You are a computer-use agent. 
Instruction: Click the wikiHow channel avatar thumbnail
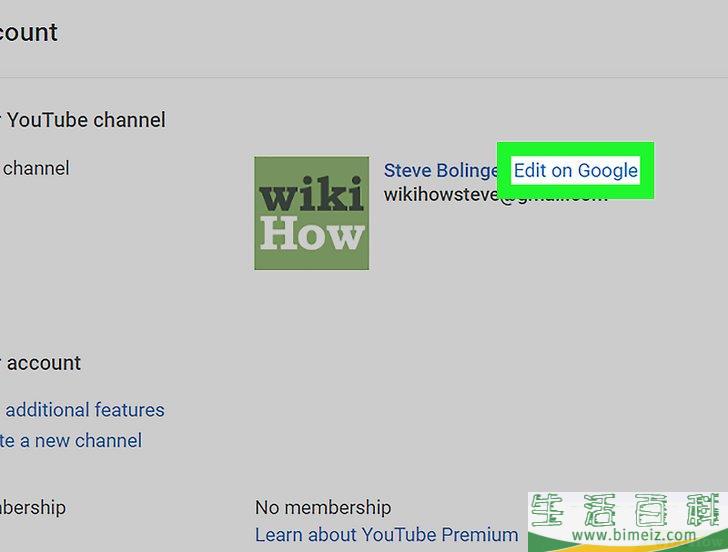[312, 213]
